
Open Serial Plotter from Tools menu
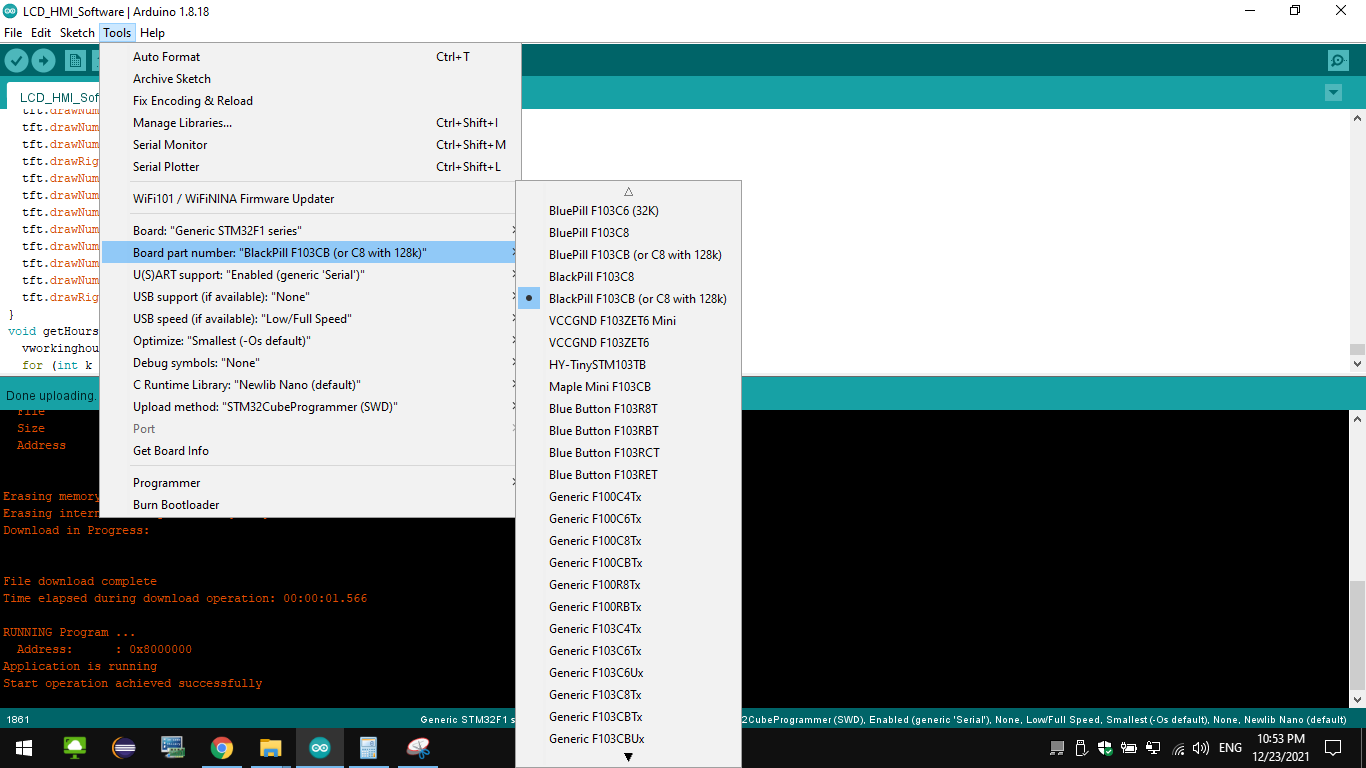point(310,167)
